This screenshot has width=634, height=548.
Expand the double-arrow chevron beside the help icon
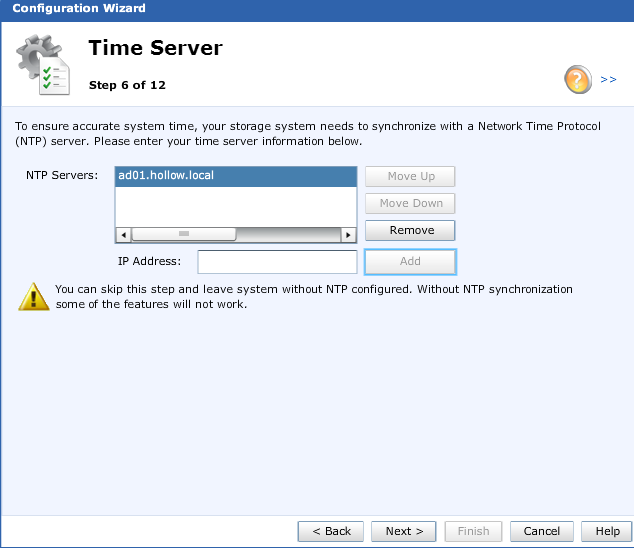pyautogui.click(x=608, y=79)
